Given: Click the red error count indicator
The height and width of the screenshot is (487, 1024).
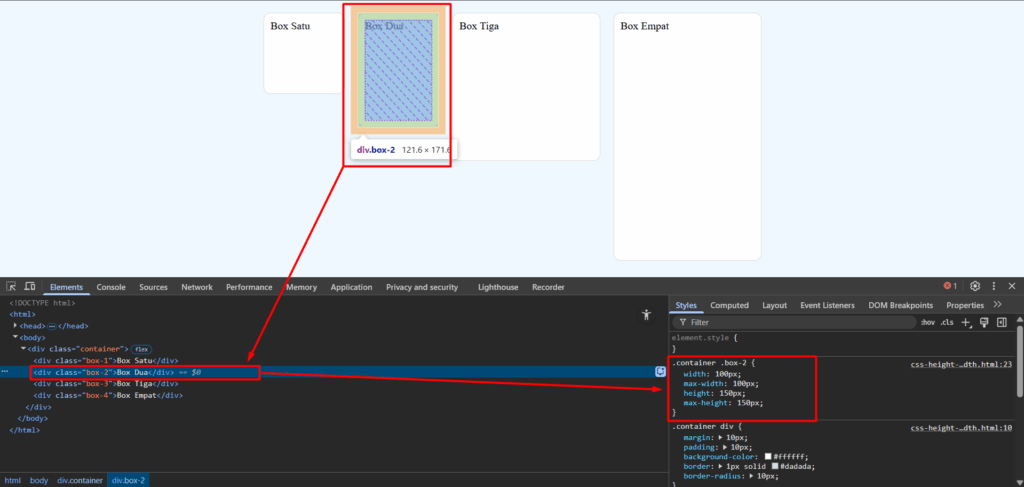Looking at the screenshot, I should [x=950, y=286].
